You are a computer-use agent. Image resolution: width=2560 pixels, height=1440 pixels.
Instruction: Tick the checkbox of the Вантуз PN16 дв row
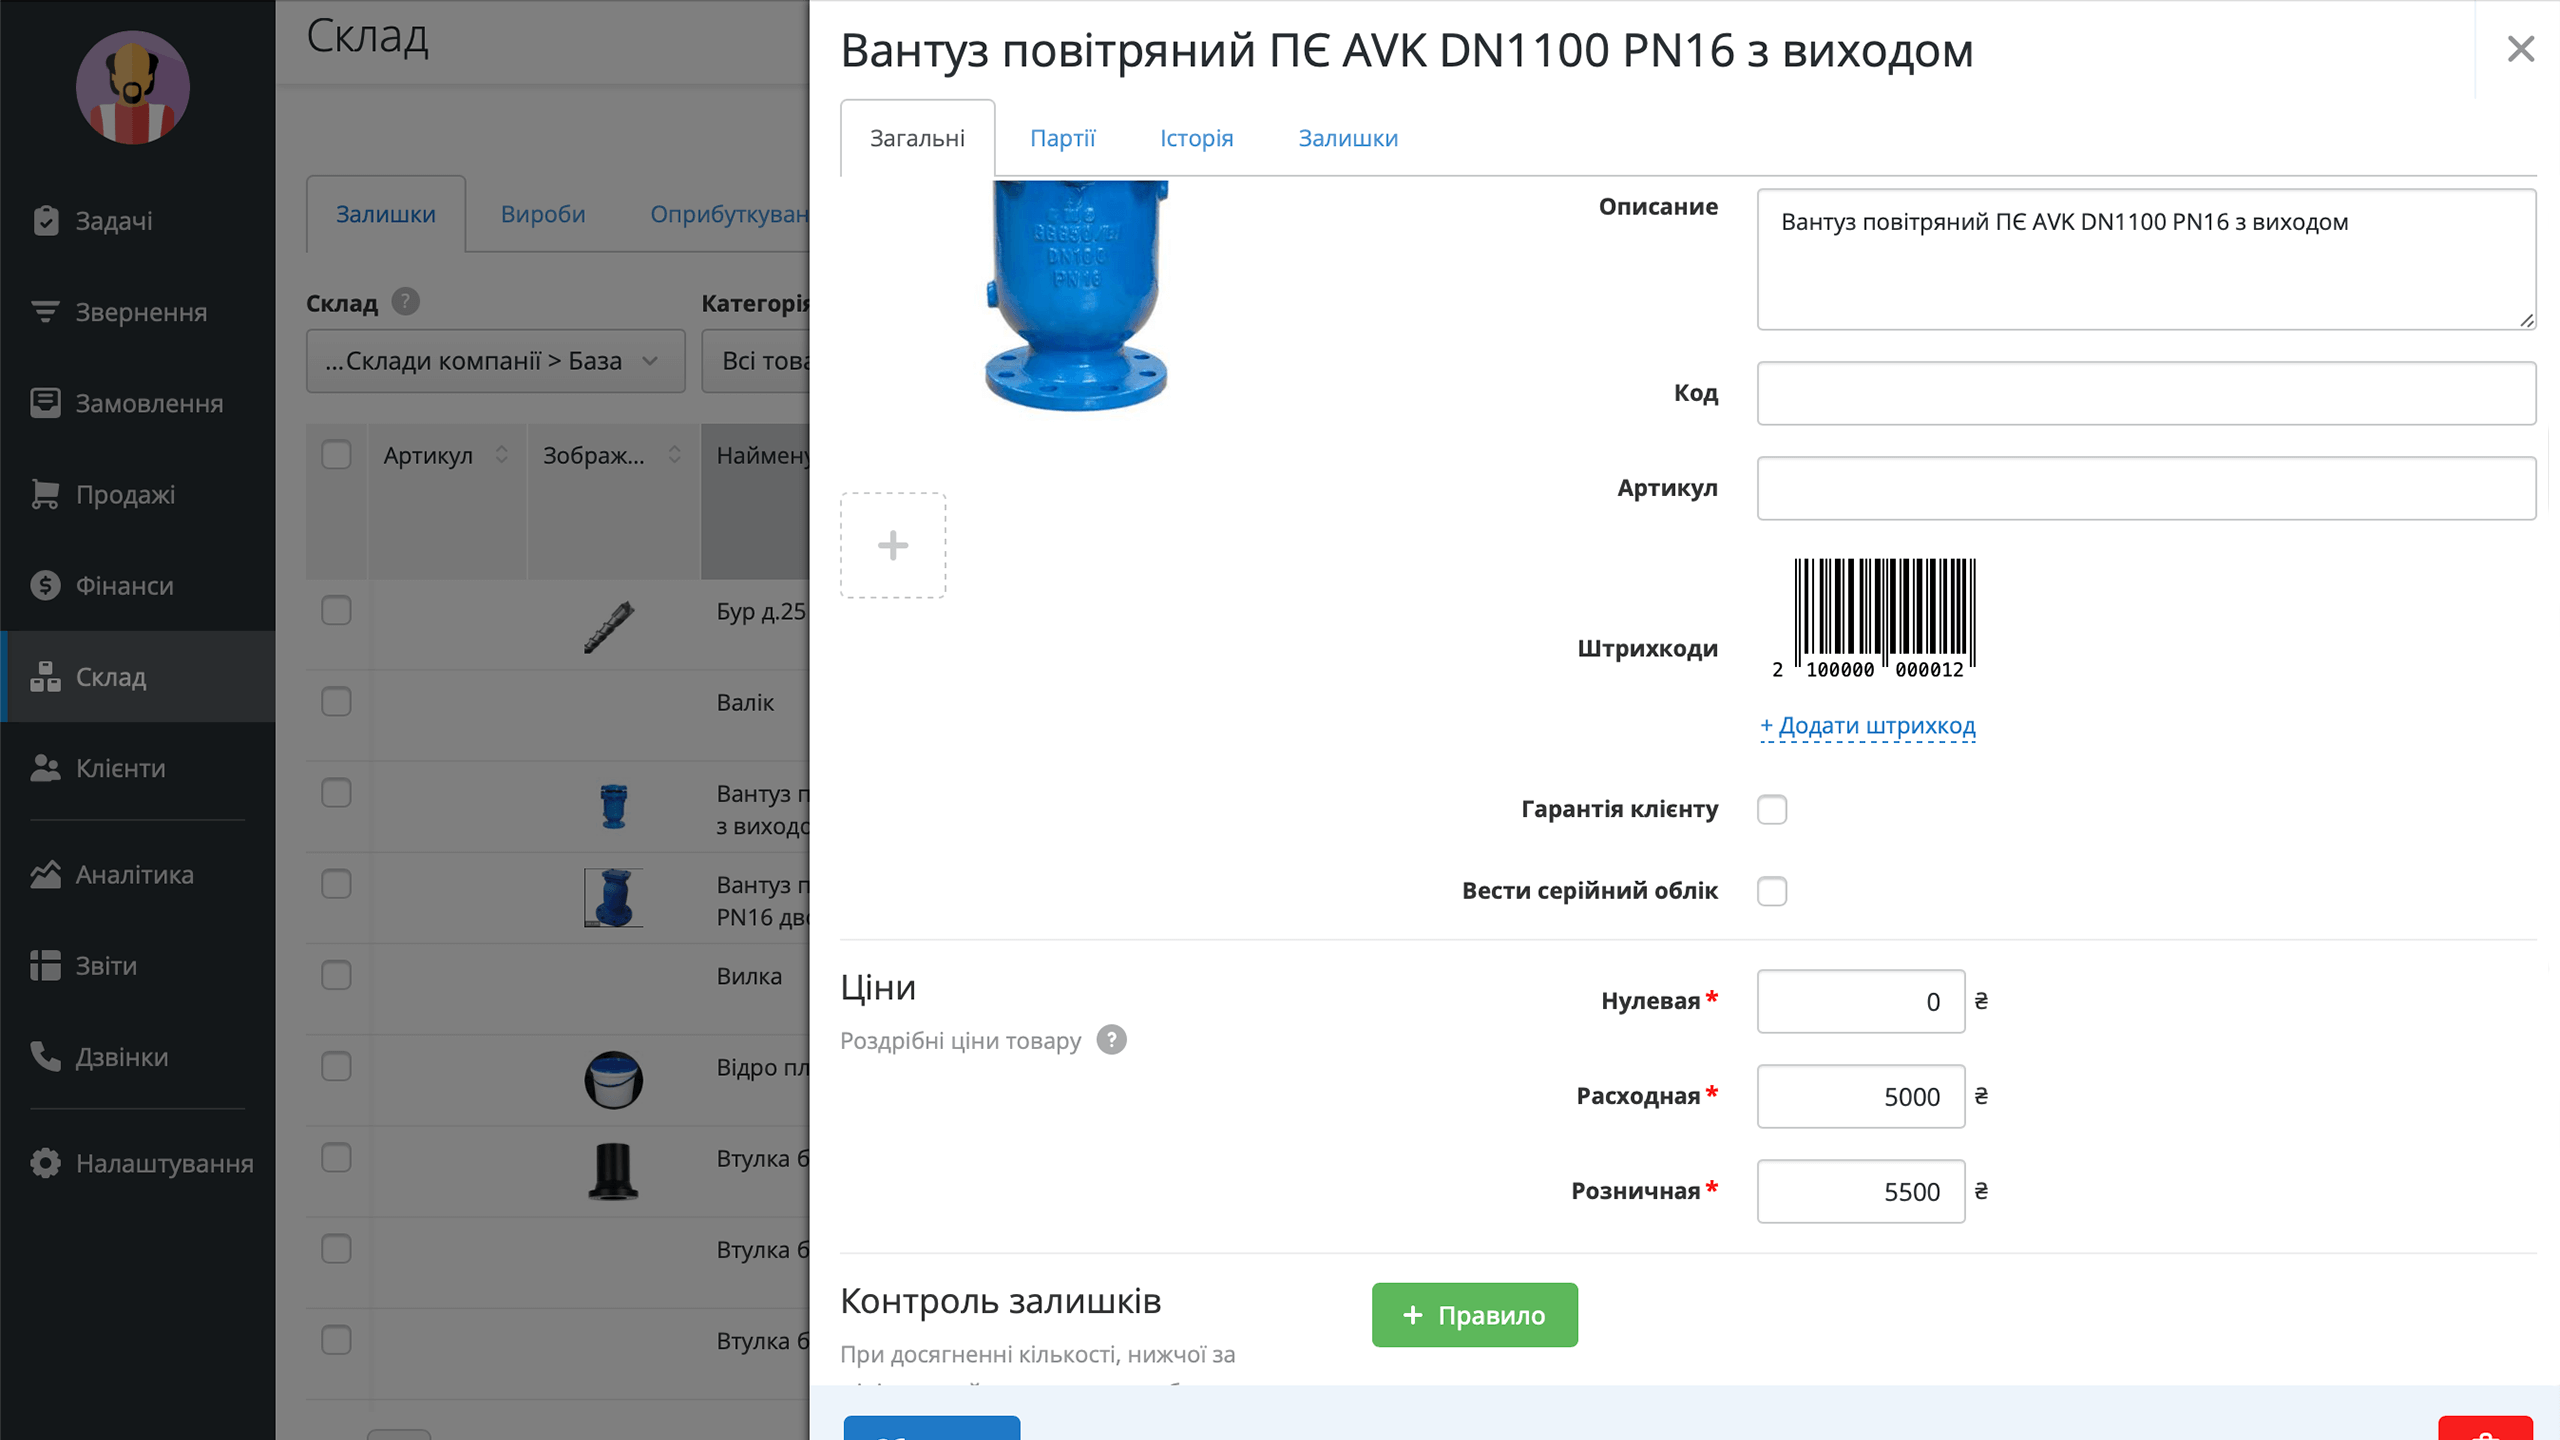(336, 884)
